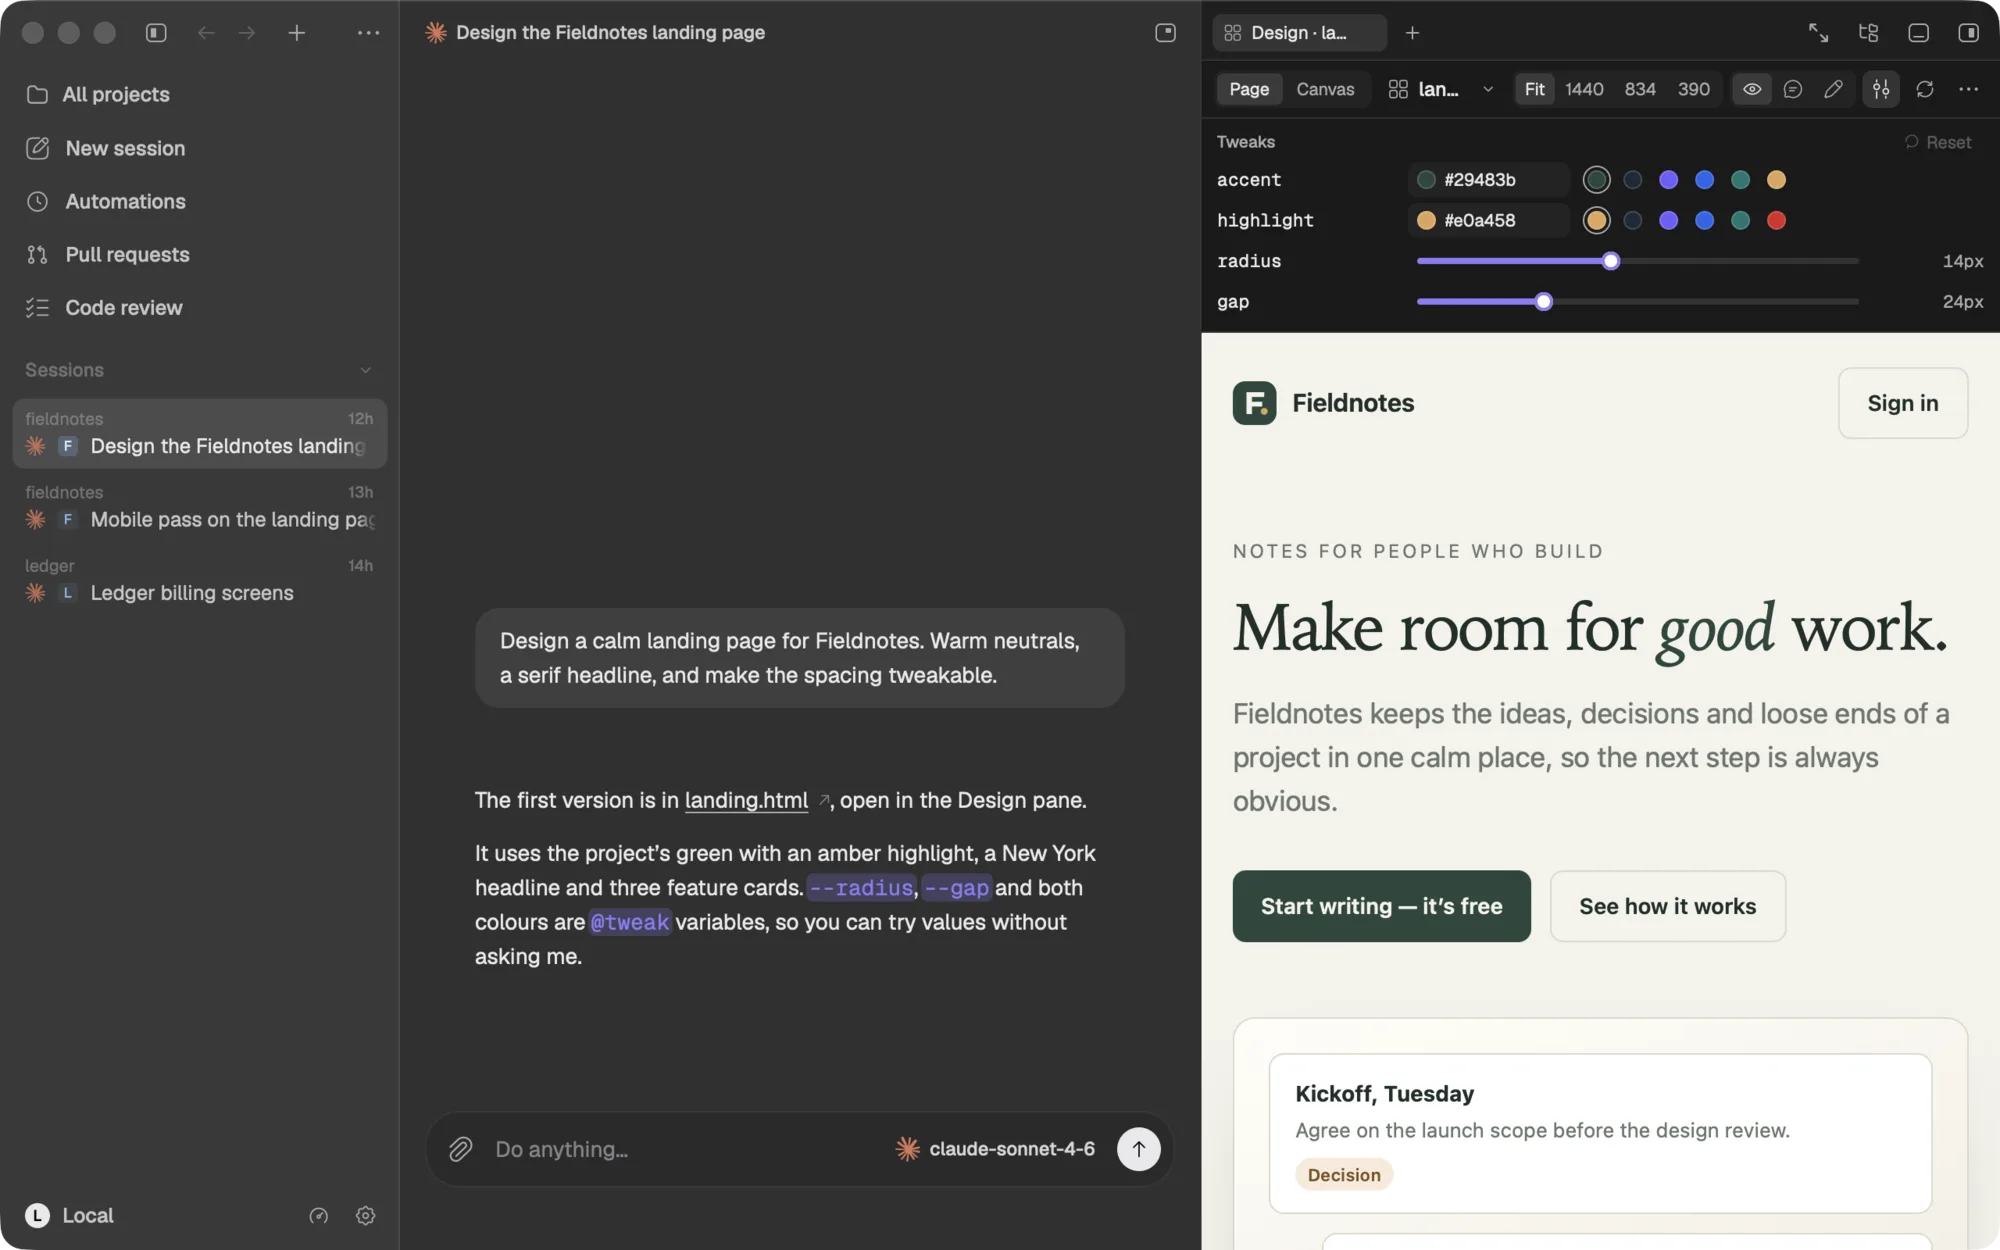Toggle the right panel layout icon
This screenshot has width=2000, height=1250.
coord(1968,33)
